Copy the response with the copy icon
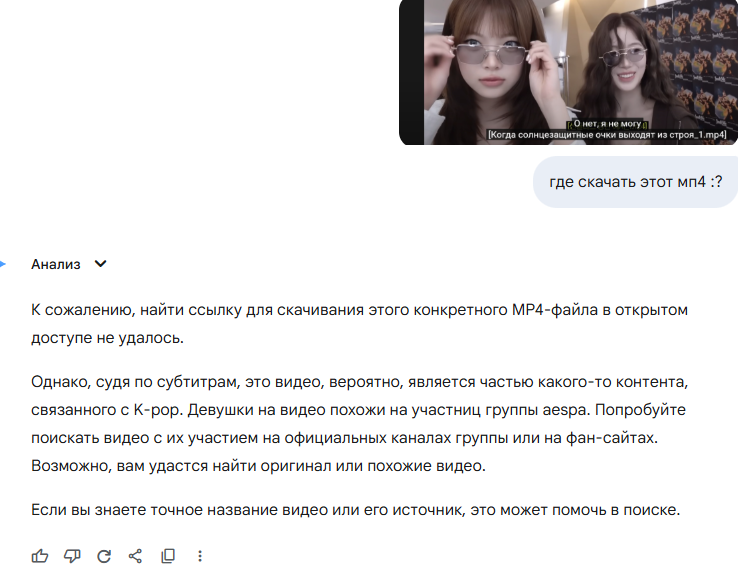738x588 pixels. (168, 556)
